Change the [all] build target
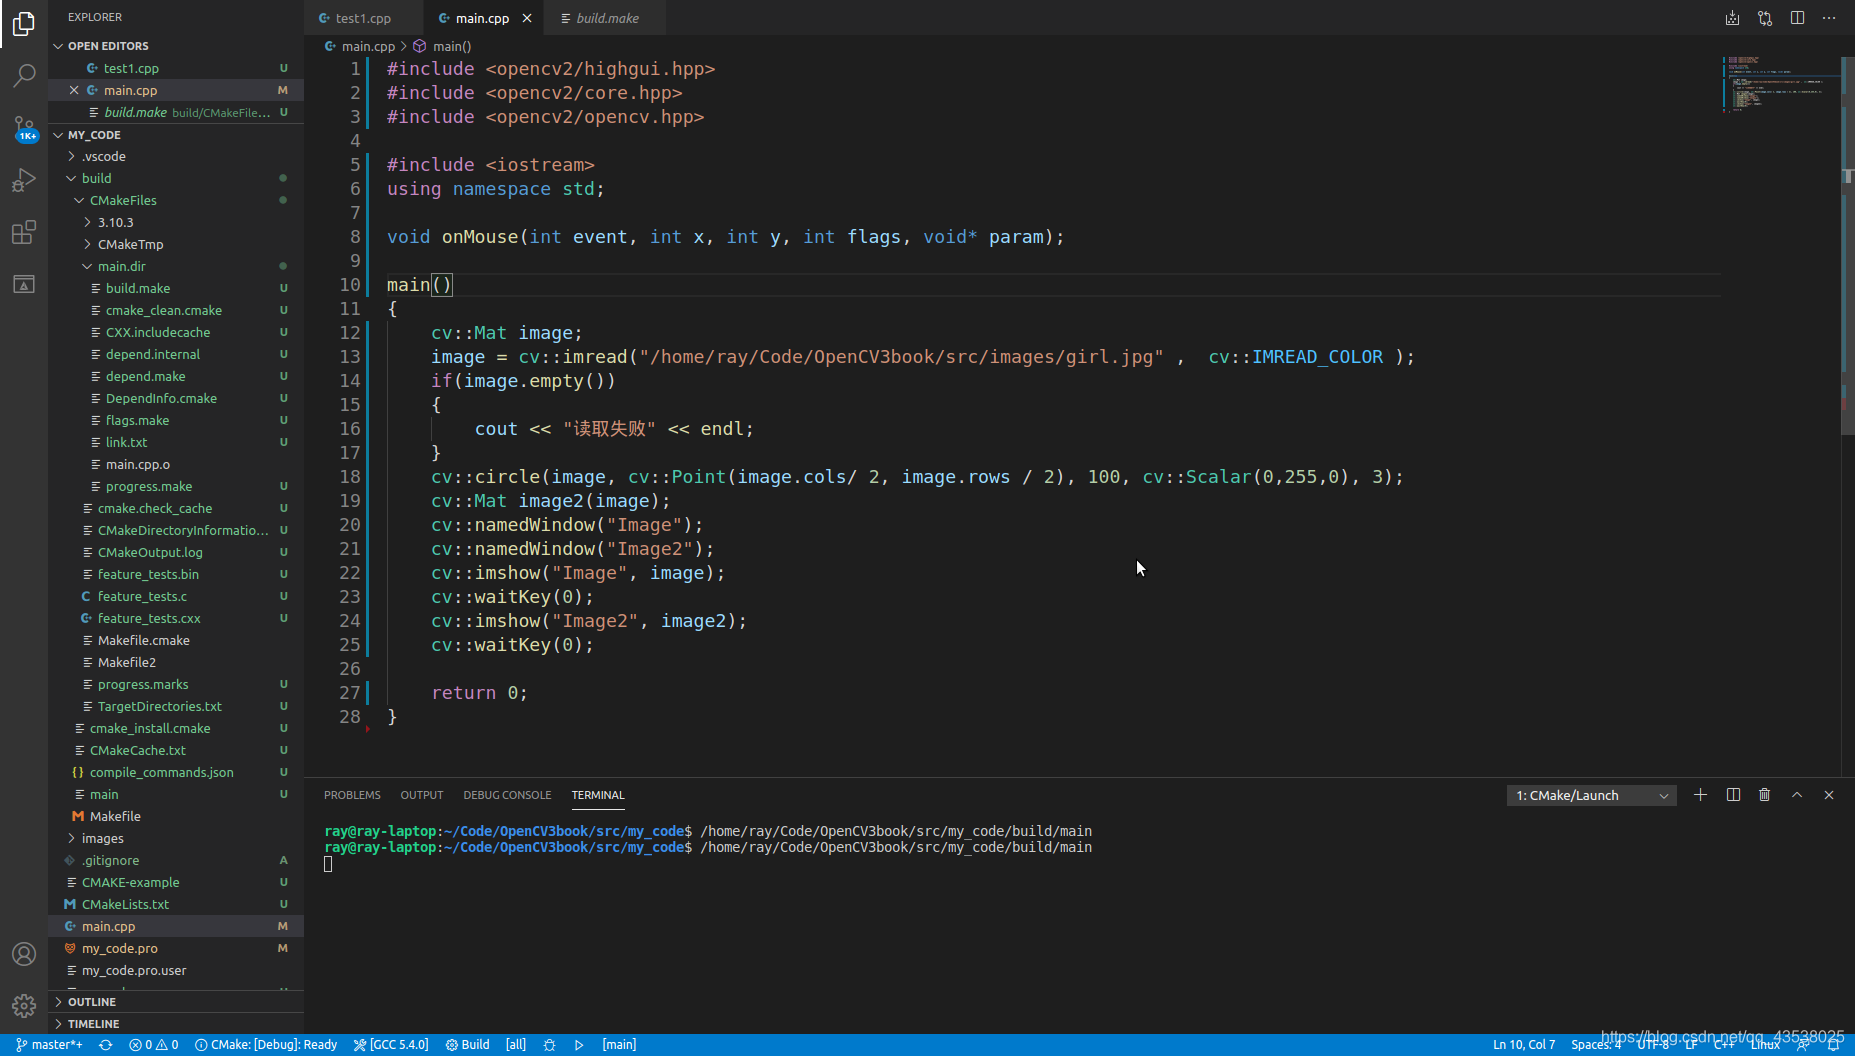 [x=516, y=1045]
